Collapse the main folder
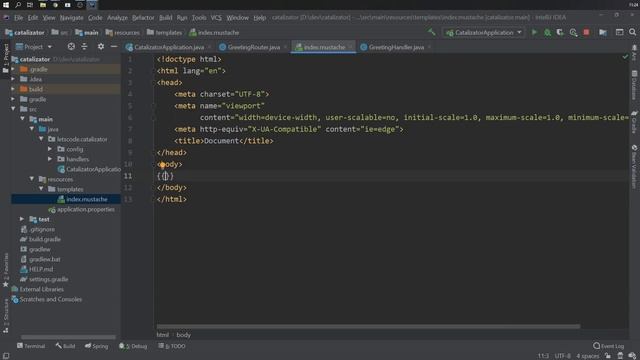Image resolution: width=640 pixels, height=360 pixels. [x=22, y=119]
